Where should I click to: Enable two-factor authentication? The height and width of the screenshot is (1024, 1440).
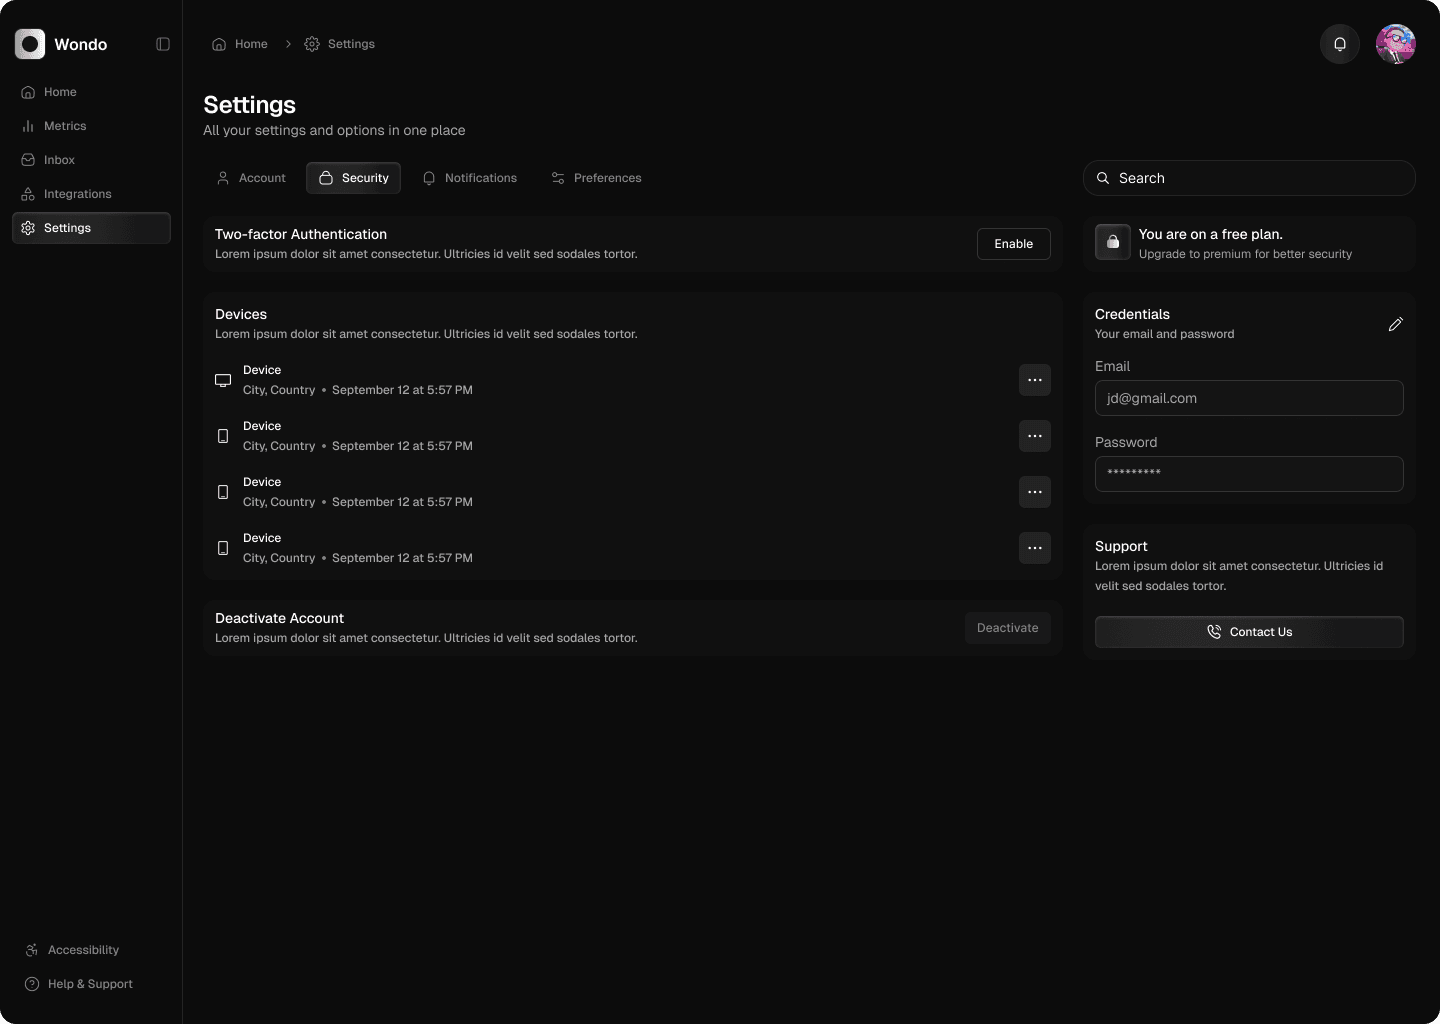(x=1013, y=244)
